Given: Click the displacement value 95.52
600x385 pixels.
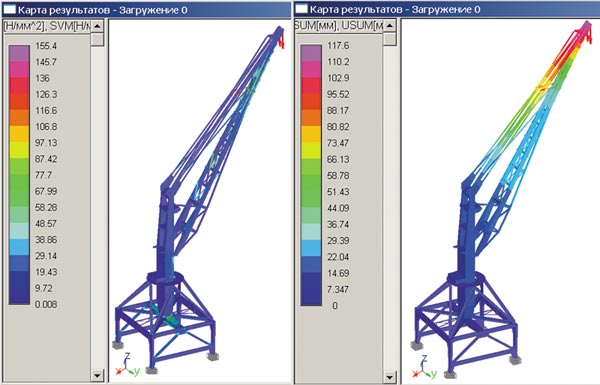Looking at the screenshot, I should point(338,94).
